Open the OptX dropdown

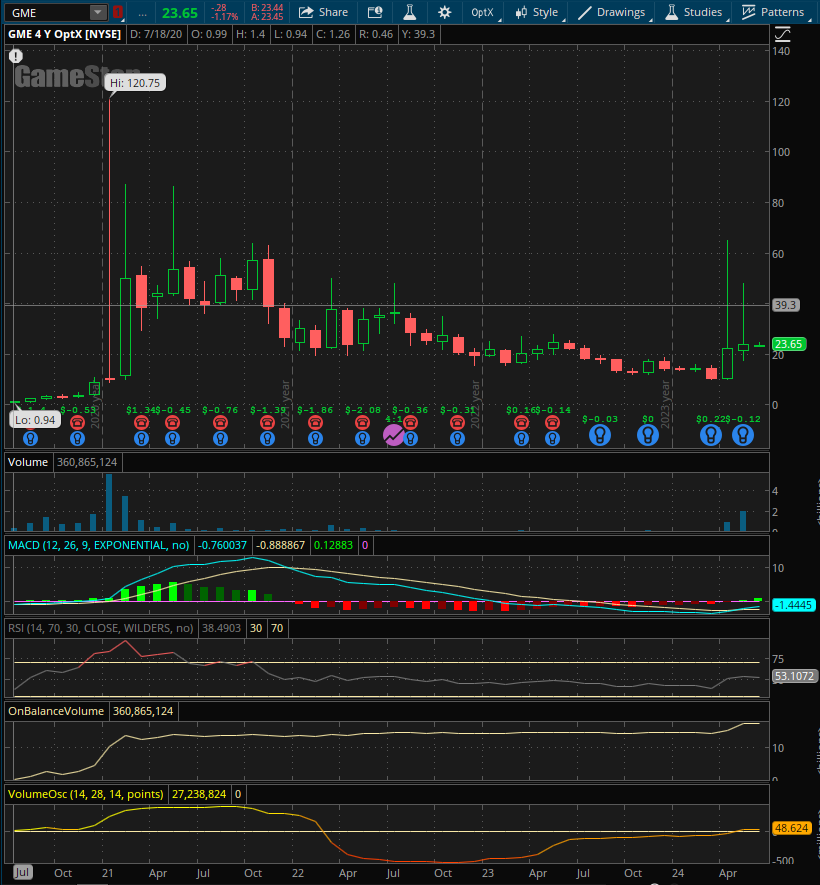tap(482, 12)
